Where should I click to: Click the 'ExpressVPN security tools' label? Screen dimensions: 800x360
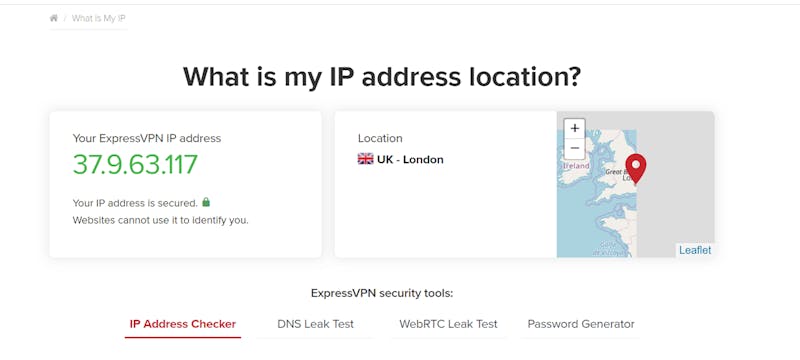(x=382, y=293)
